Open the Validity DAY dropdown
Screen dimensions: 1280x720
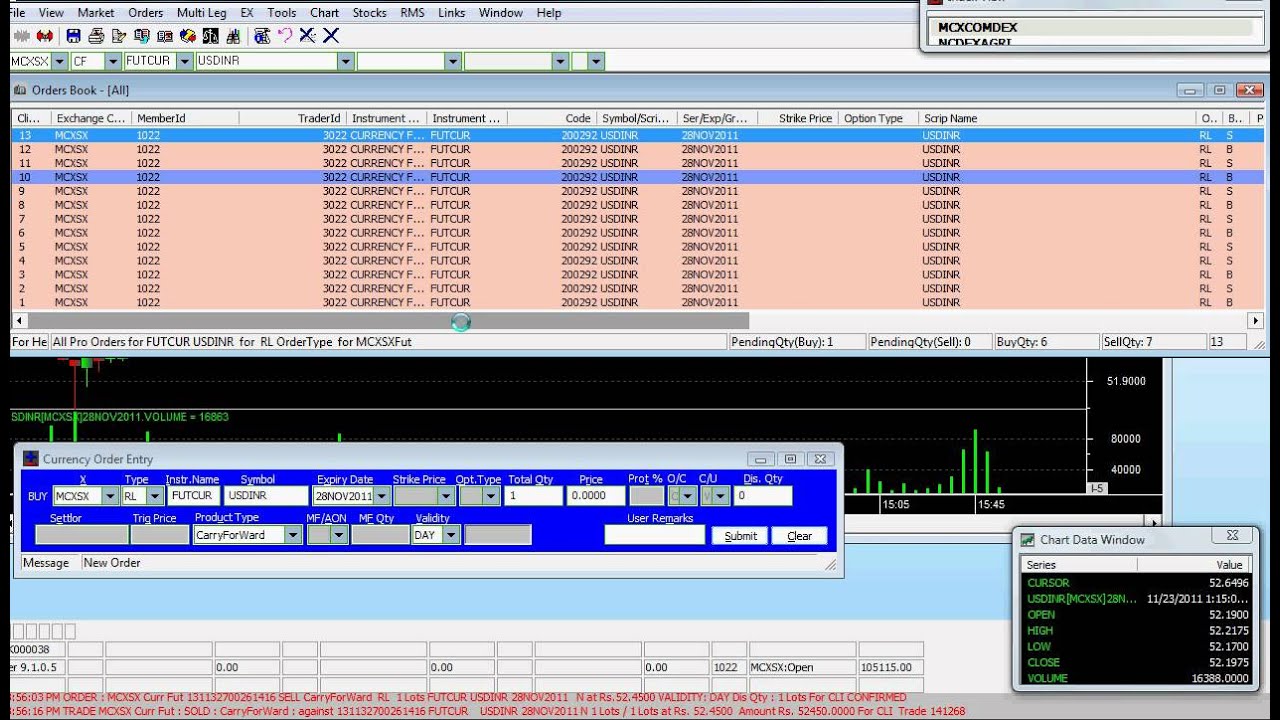[x=451, y=535]
